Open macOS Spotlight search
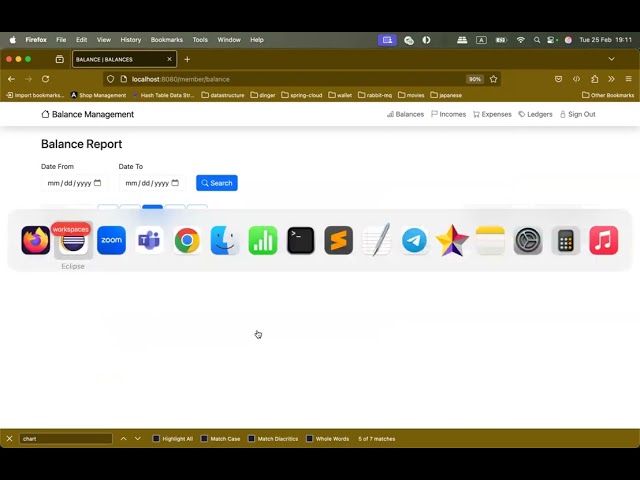 [537, 40]
